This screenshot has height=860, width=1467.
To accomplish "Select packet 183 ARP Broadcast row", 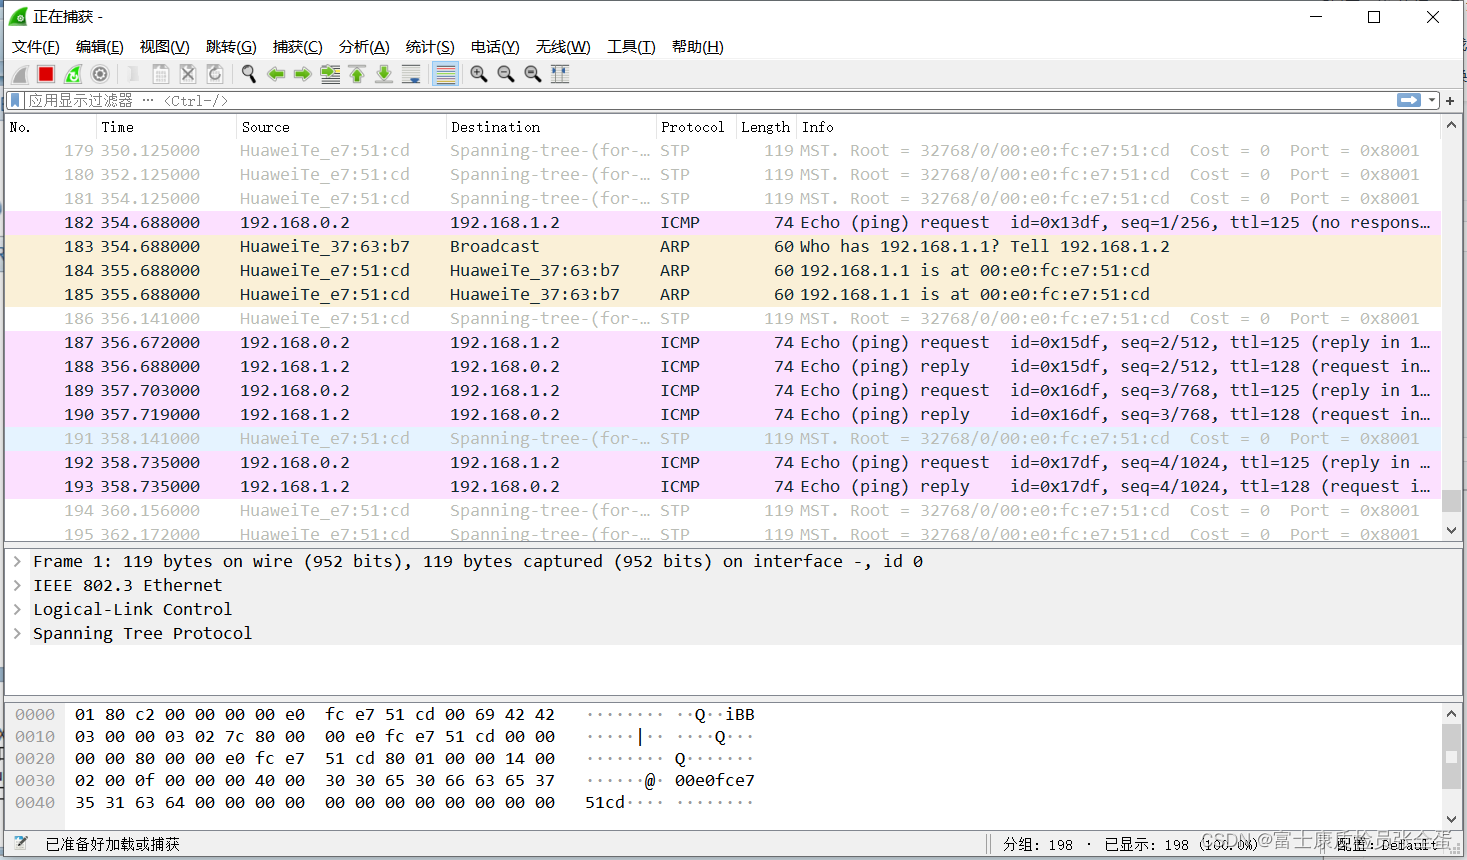I will (723, 246).
